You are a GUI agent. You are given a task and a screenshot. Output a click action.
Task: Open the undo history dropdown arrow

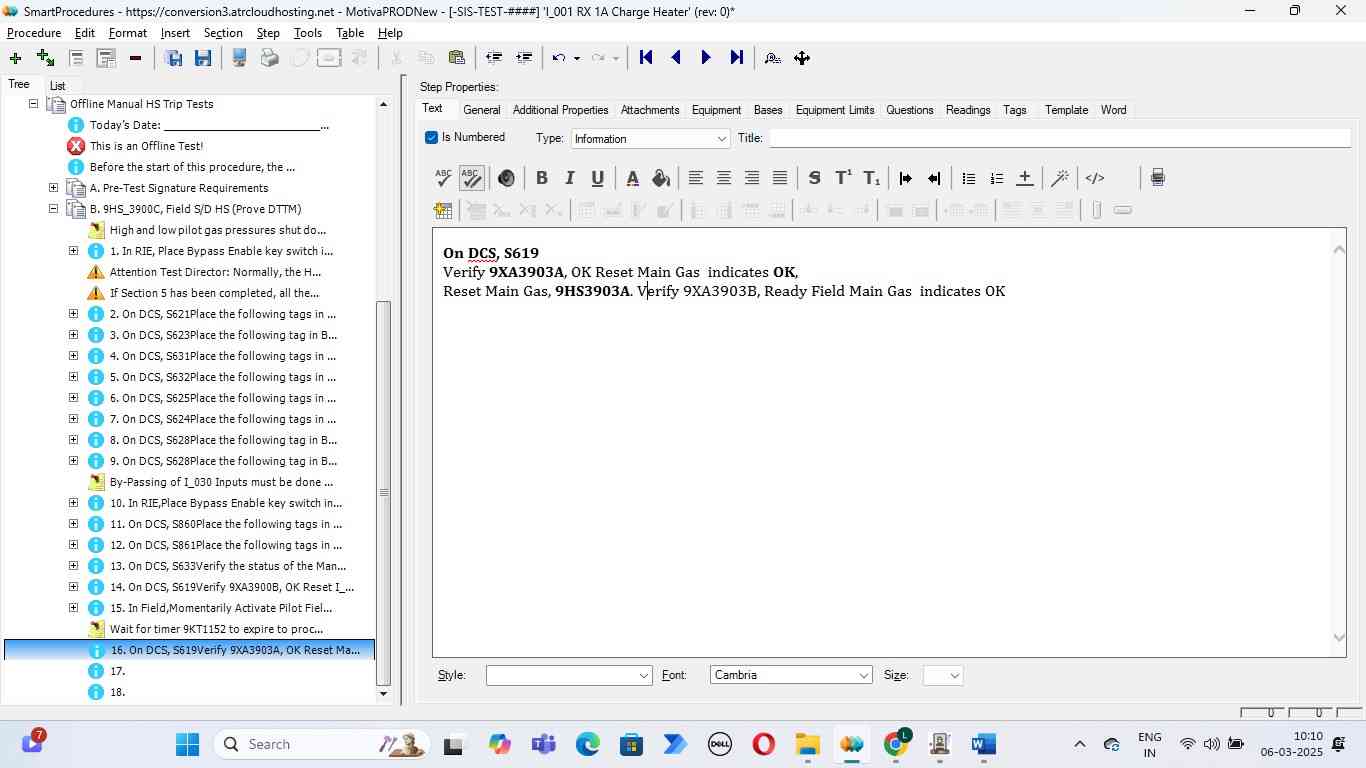point(577,58)
